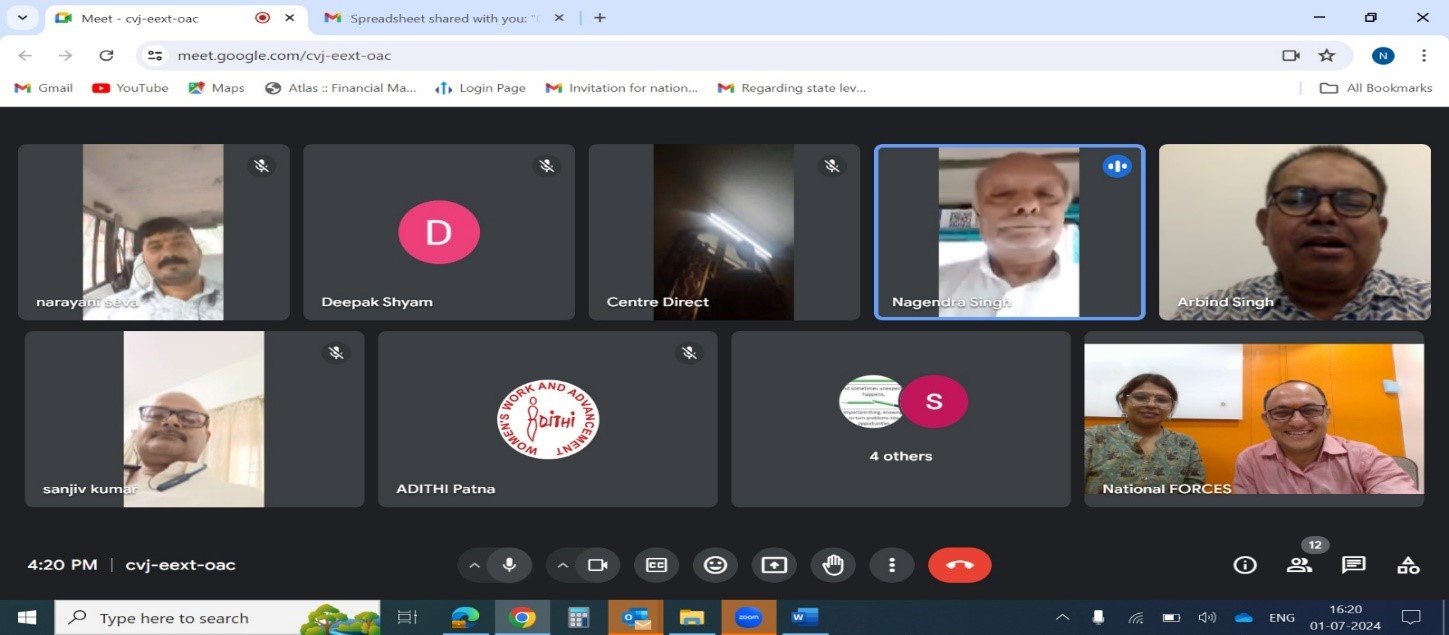The image size is (1449, 635).
Task: Mute the microphone in Meet
Action: 509,565
